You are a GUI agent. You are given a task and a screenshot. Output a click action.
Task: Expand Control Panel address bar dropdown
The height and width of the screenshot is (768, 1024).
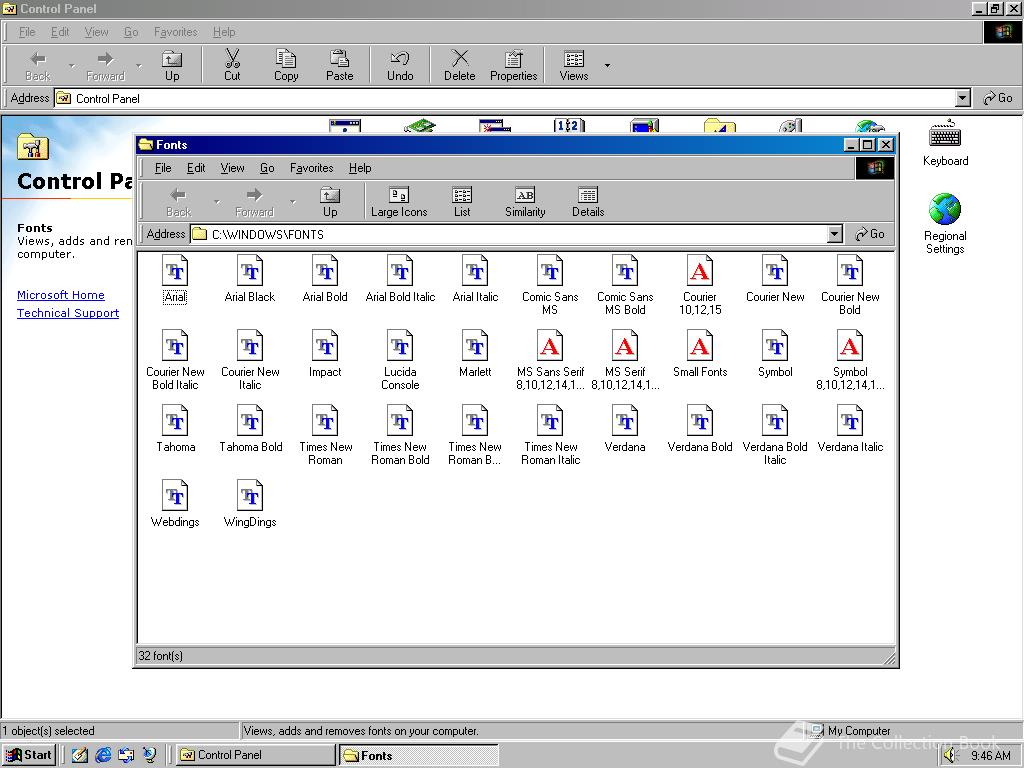tap(963, 99)
